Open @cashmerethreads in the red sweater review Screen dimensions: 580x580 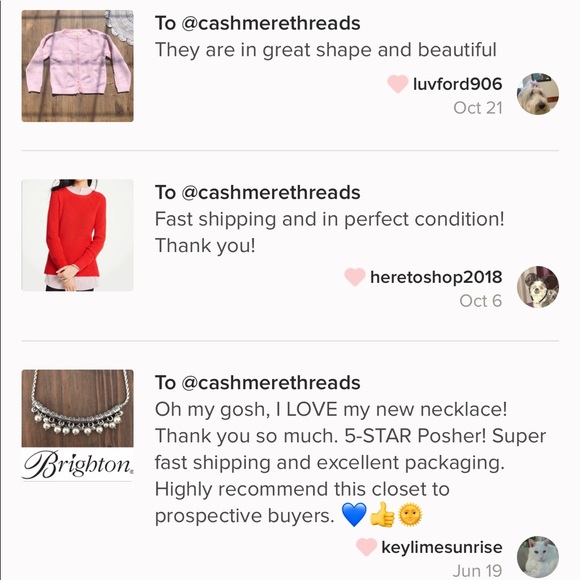point(270,192)
